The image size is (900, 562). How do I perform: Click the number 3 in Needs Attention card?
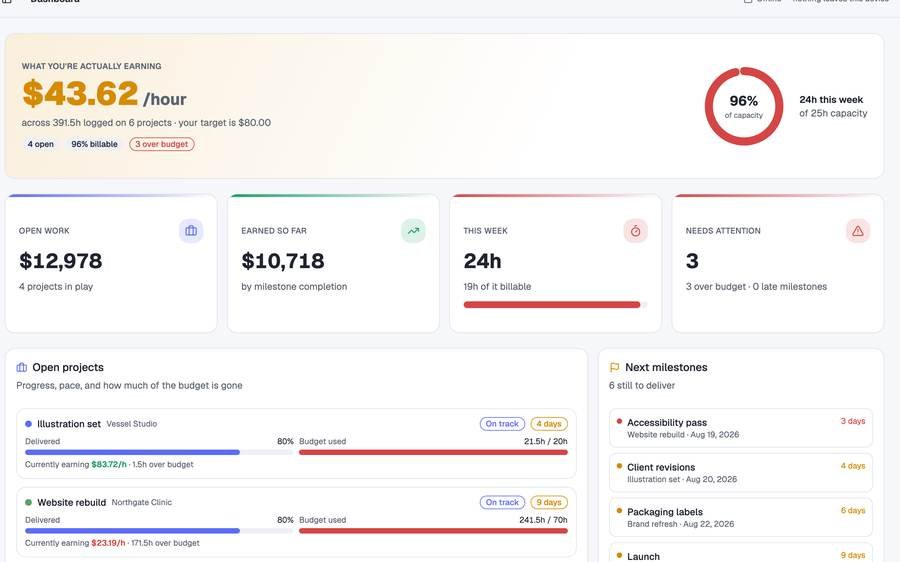pyautogui.click(x=692, y=261)
